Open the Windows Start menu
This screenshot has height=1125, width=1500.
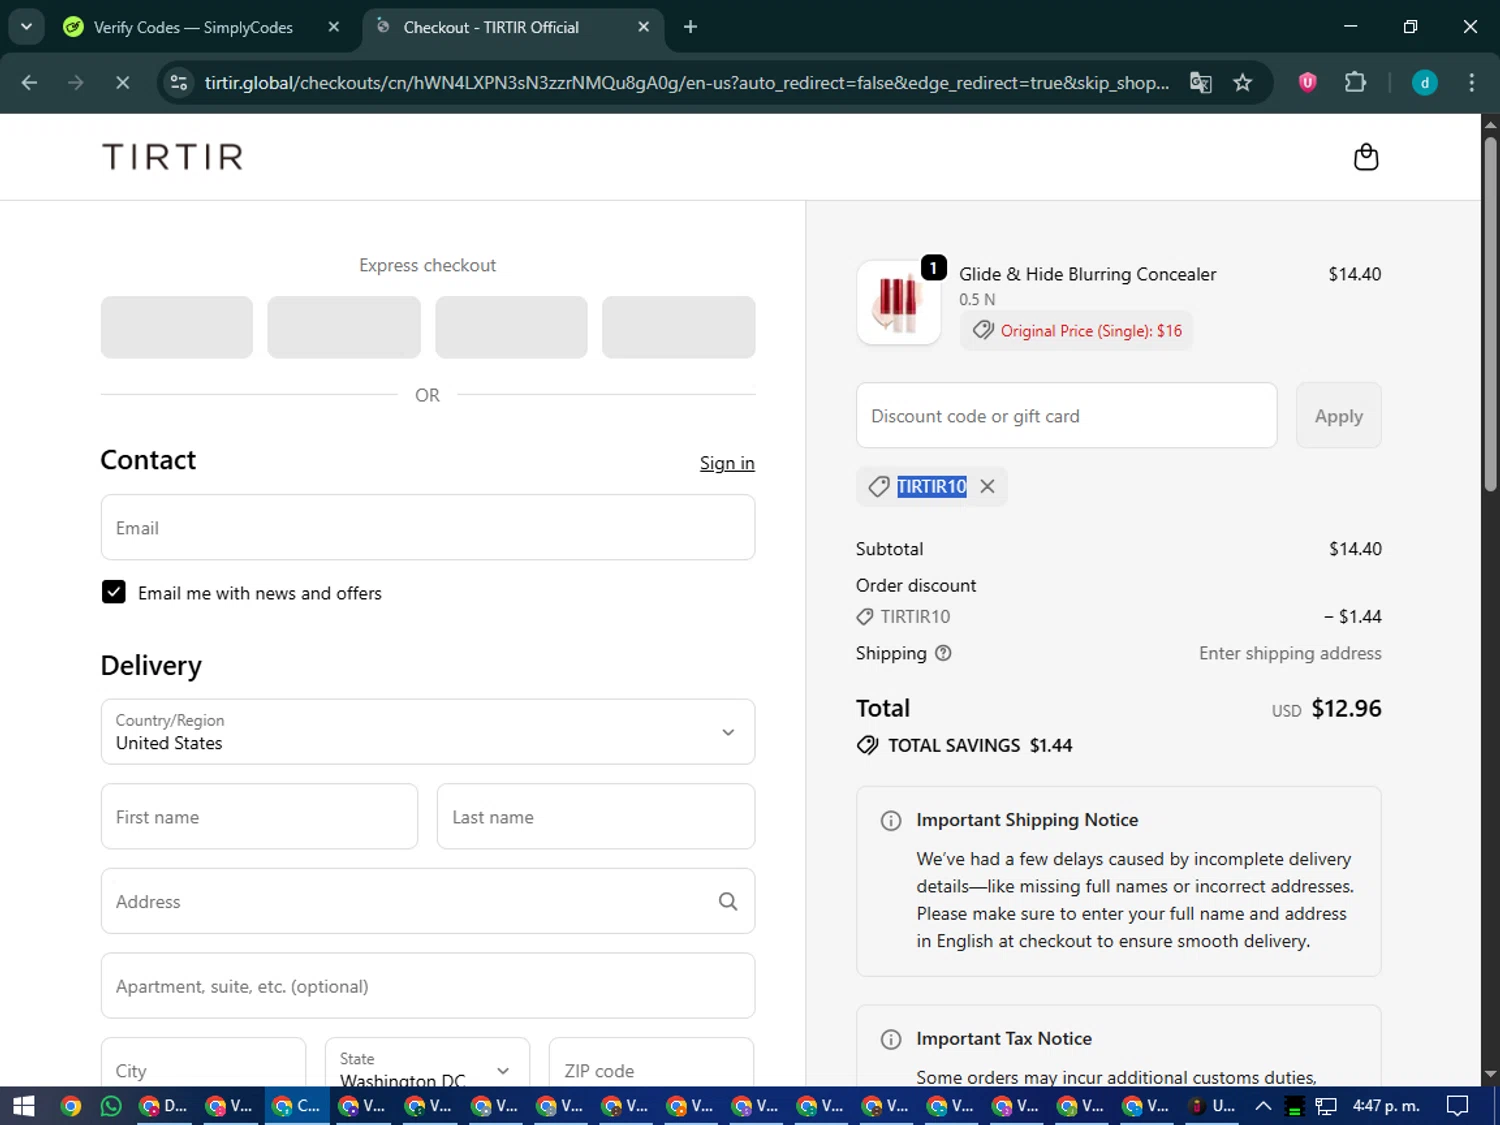pos(24,1105)
